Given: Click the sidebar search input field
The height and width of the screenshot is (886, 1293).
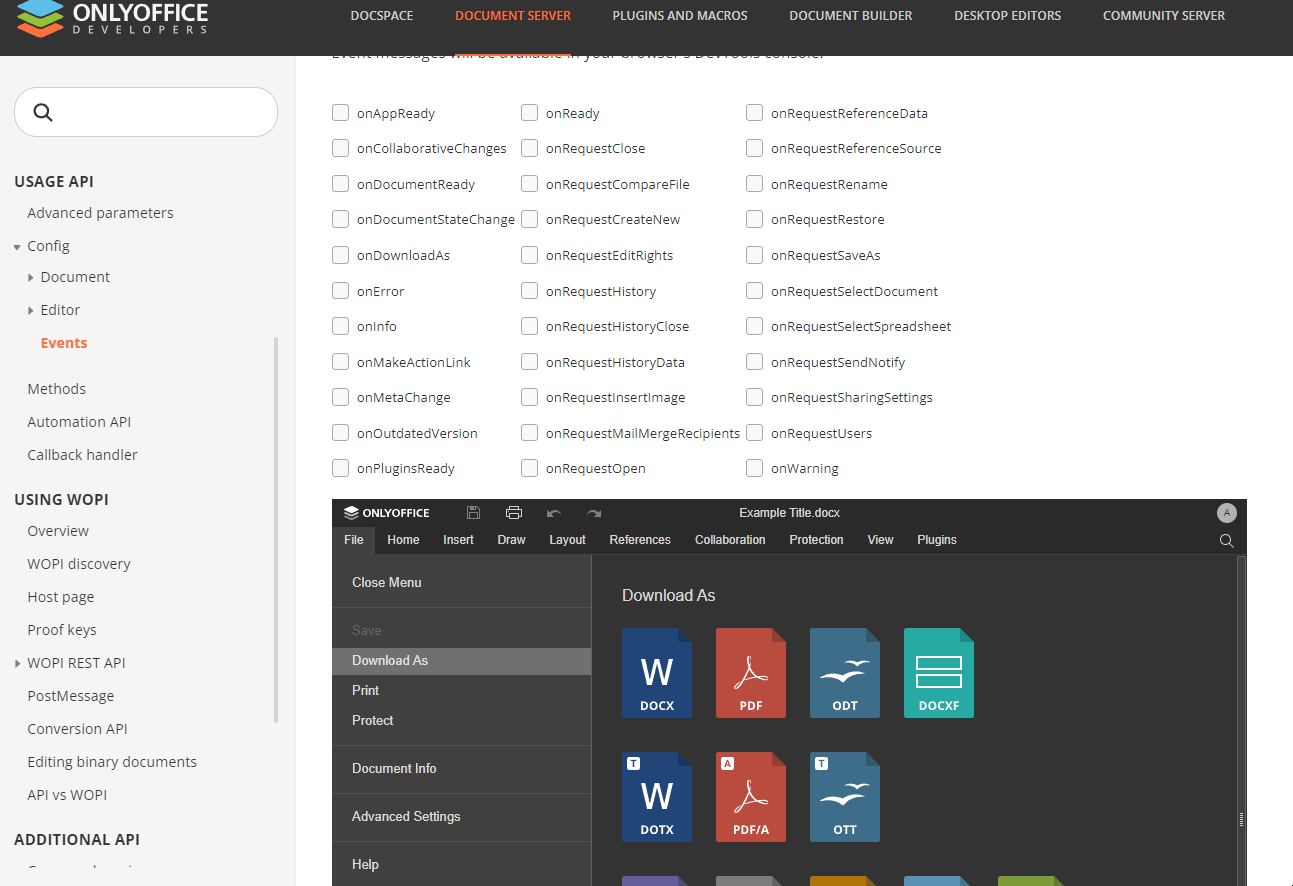Looking at the screenshot, I should point(146,112).
